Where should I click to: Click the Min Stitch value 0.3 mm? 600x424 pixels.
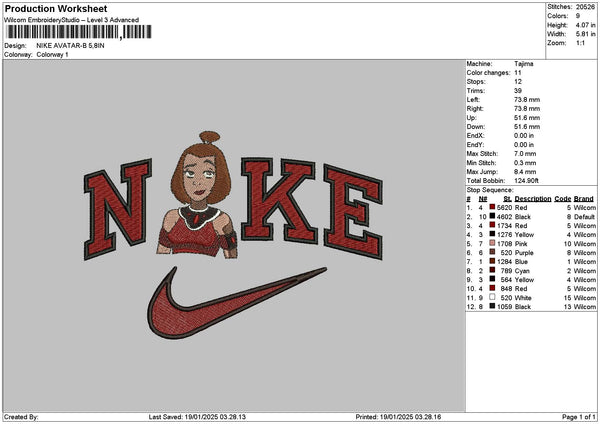[x=525, y=163]
